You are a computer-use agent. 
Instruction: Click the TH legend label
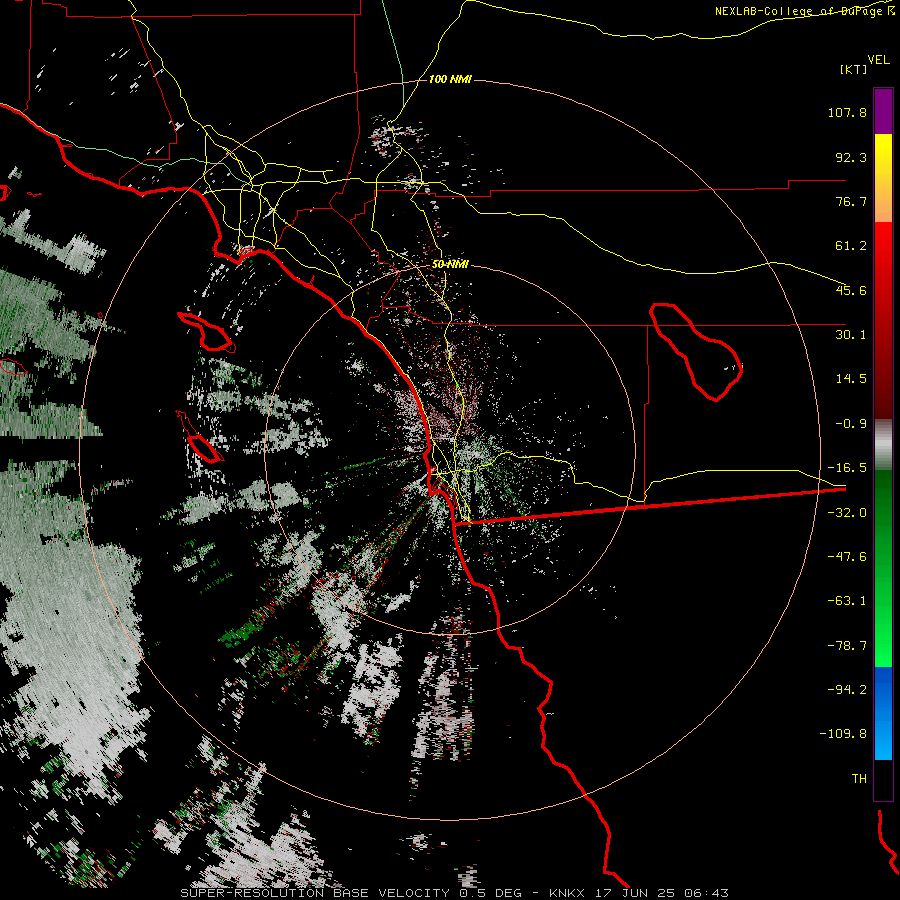point(859,779)
